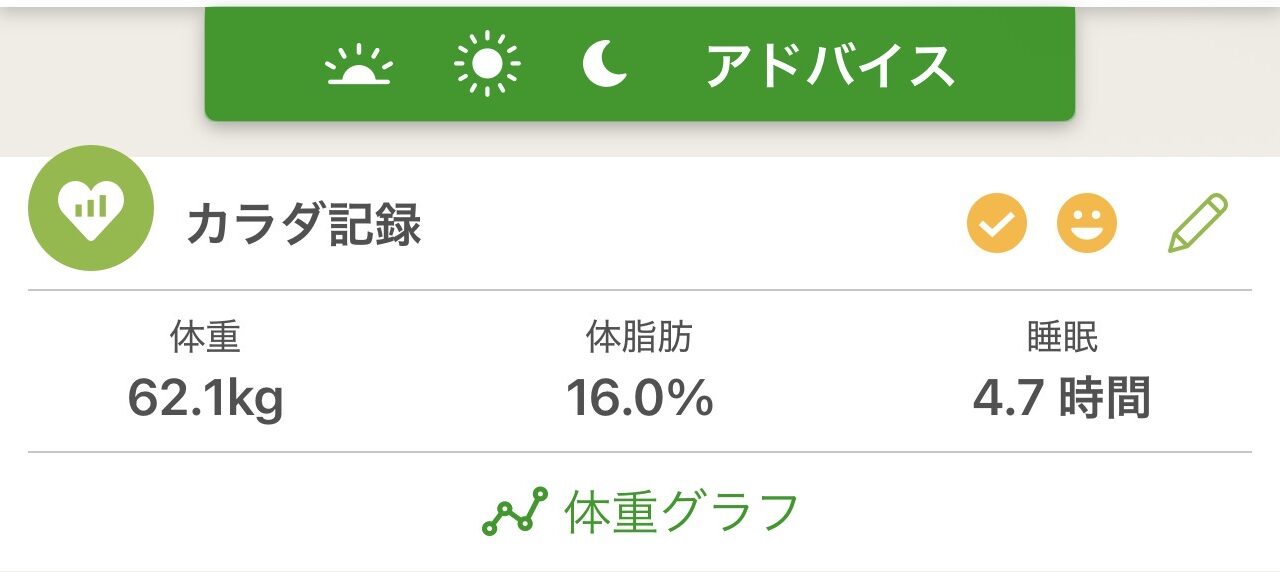Tap the 体重 weight label
This screenshot has width=1280, height=572.
[205, 338]
